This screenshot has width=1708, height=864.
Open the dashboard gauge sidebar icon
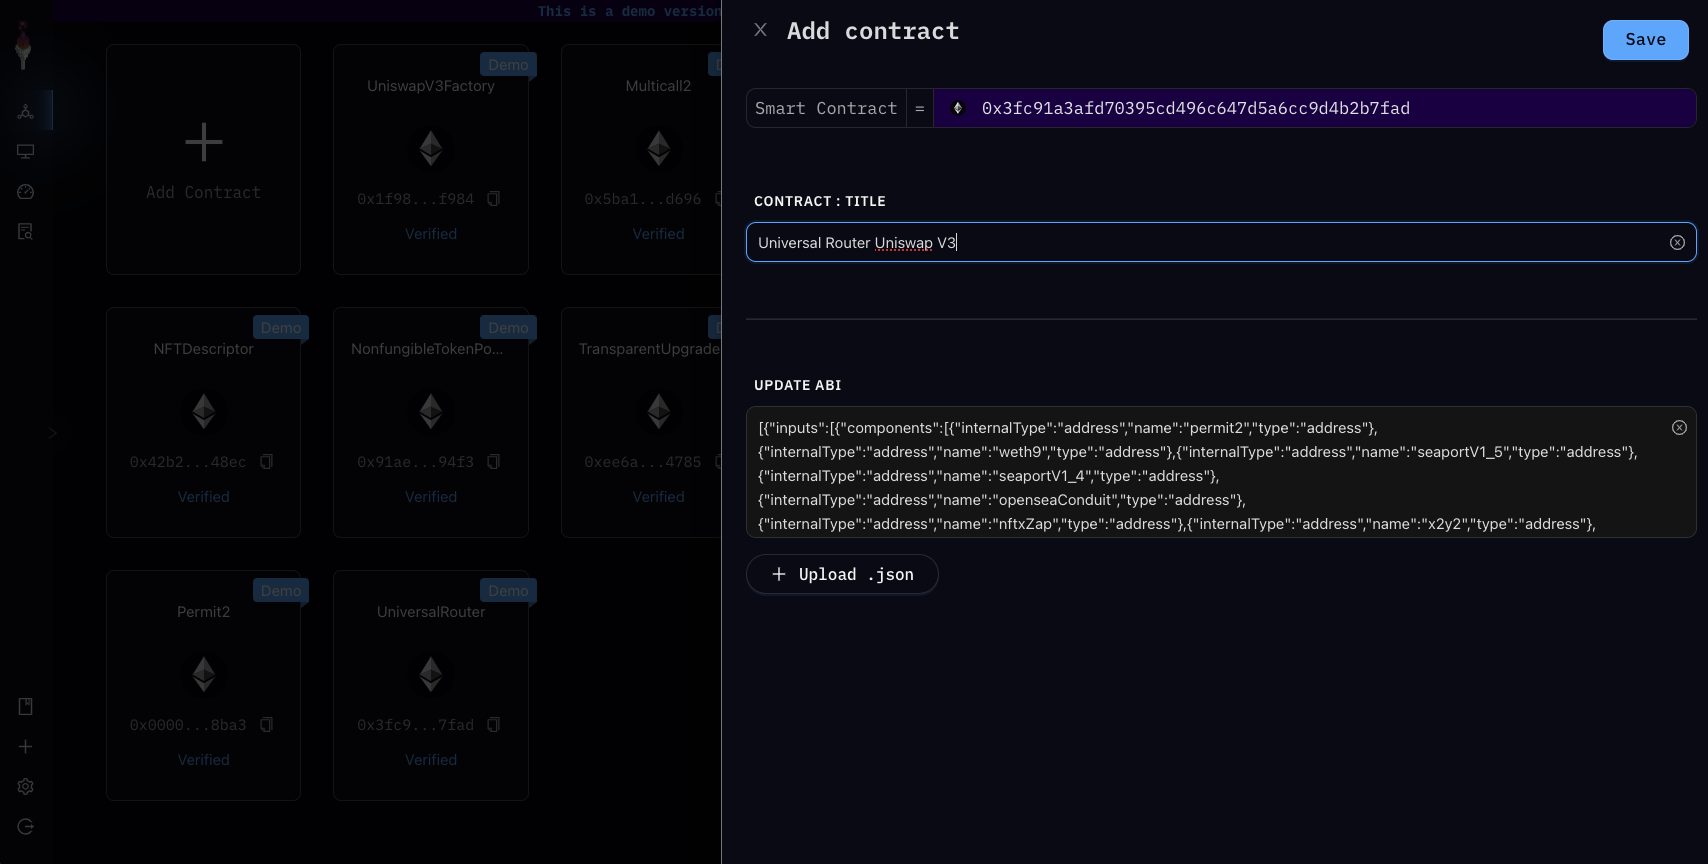[26, 191]
